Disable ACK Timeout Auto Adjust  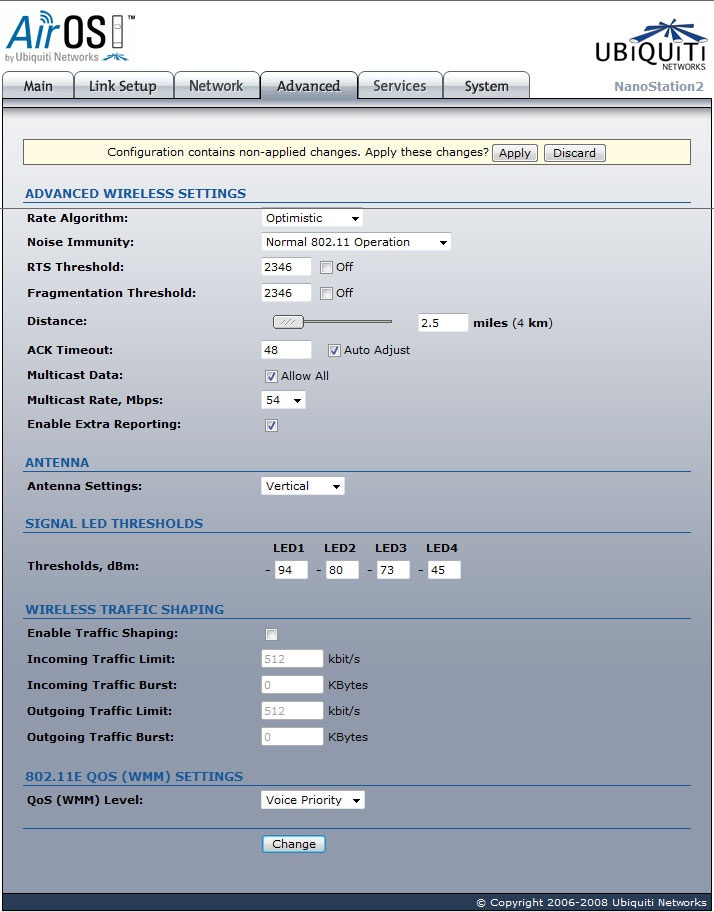pyautogui.click(x=335, y=350)
